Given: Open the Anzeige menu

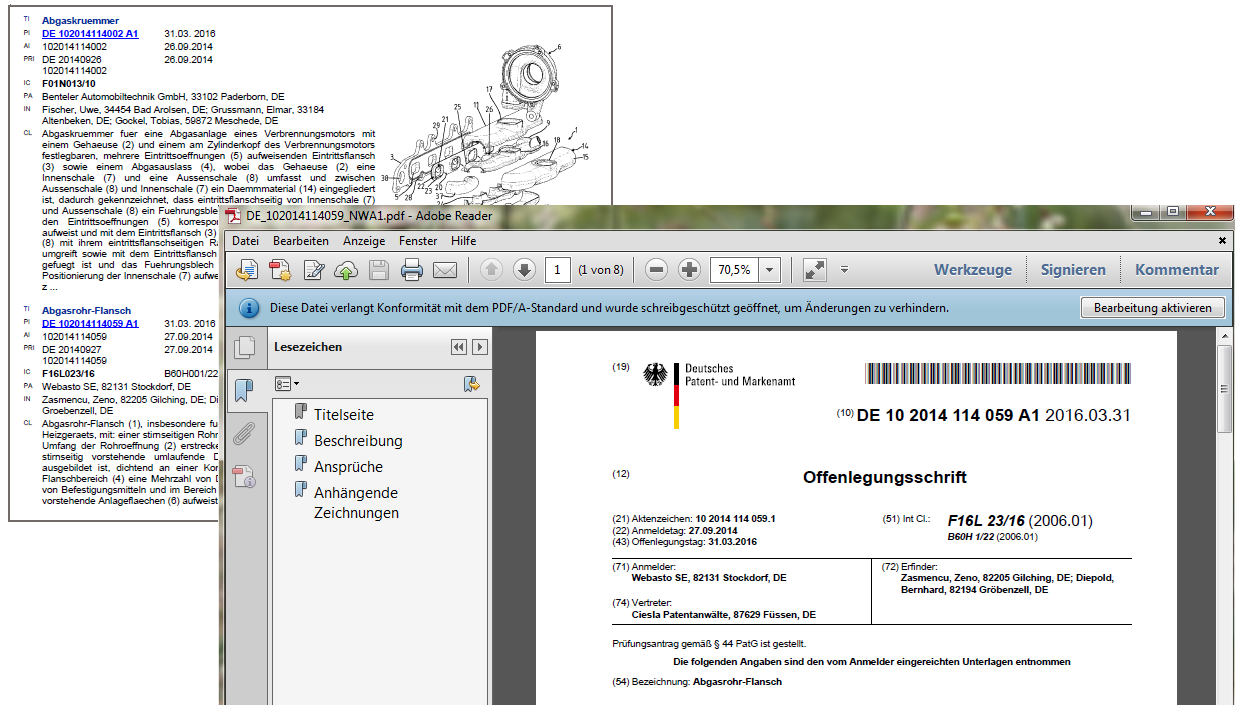Looking at the screenshot, I should click(x=364, y=241).
